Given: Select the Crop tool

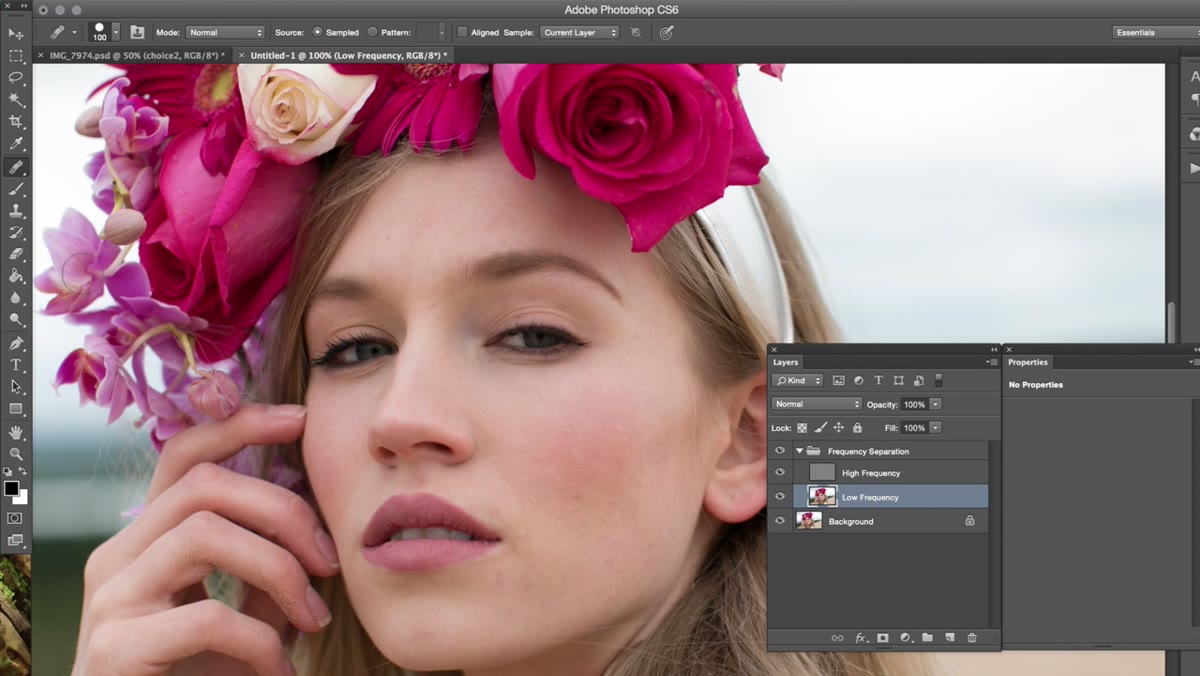Looking at the screenshot, I should click(x=16, y=122).
